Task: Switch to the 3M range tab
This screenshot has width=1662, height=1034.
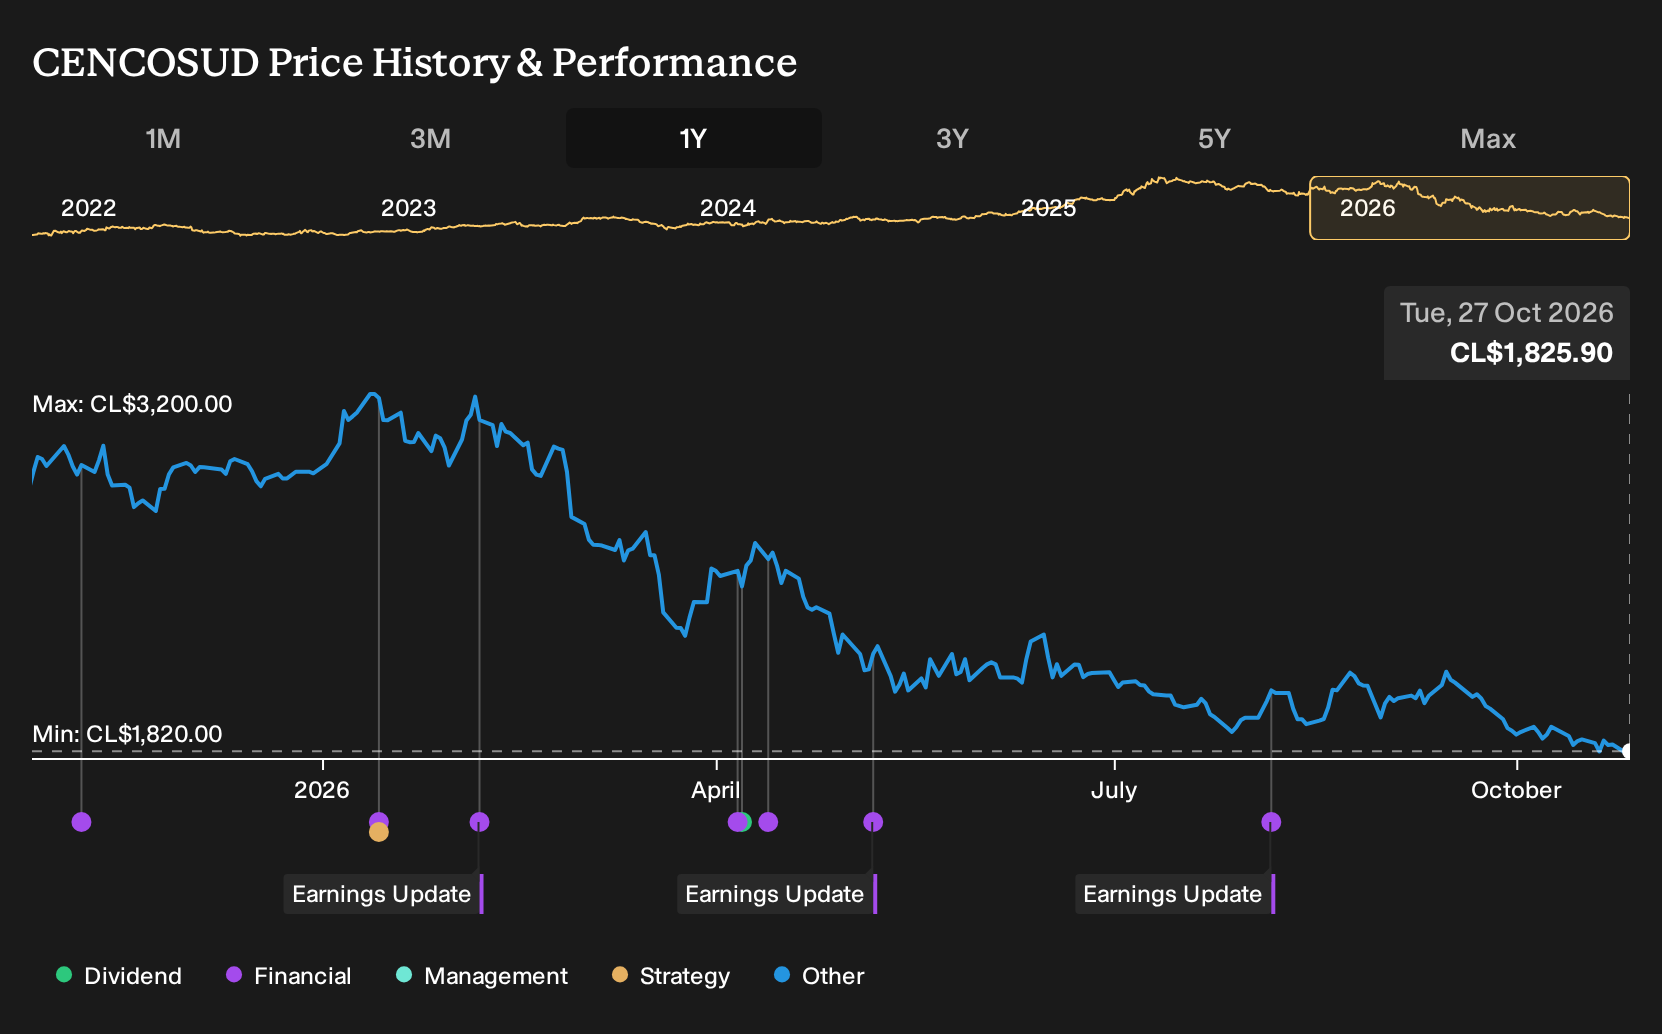Action: click(430, 138)
